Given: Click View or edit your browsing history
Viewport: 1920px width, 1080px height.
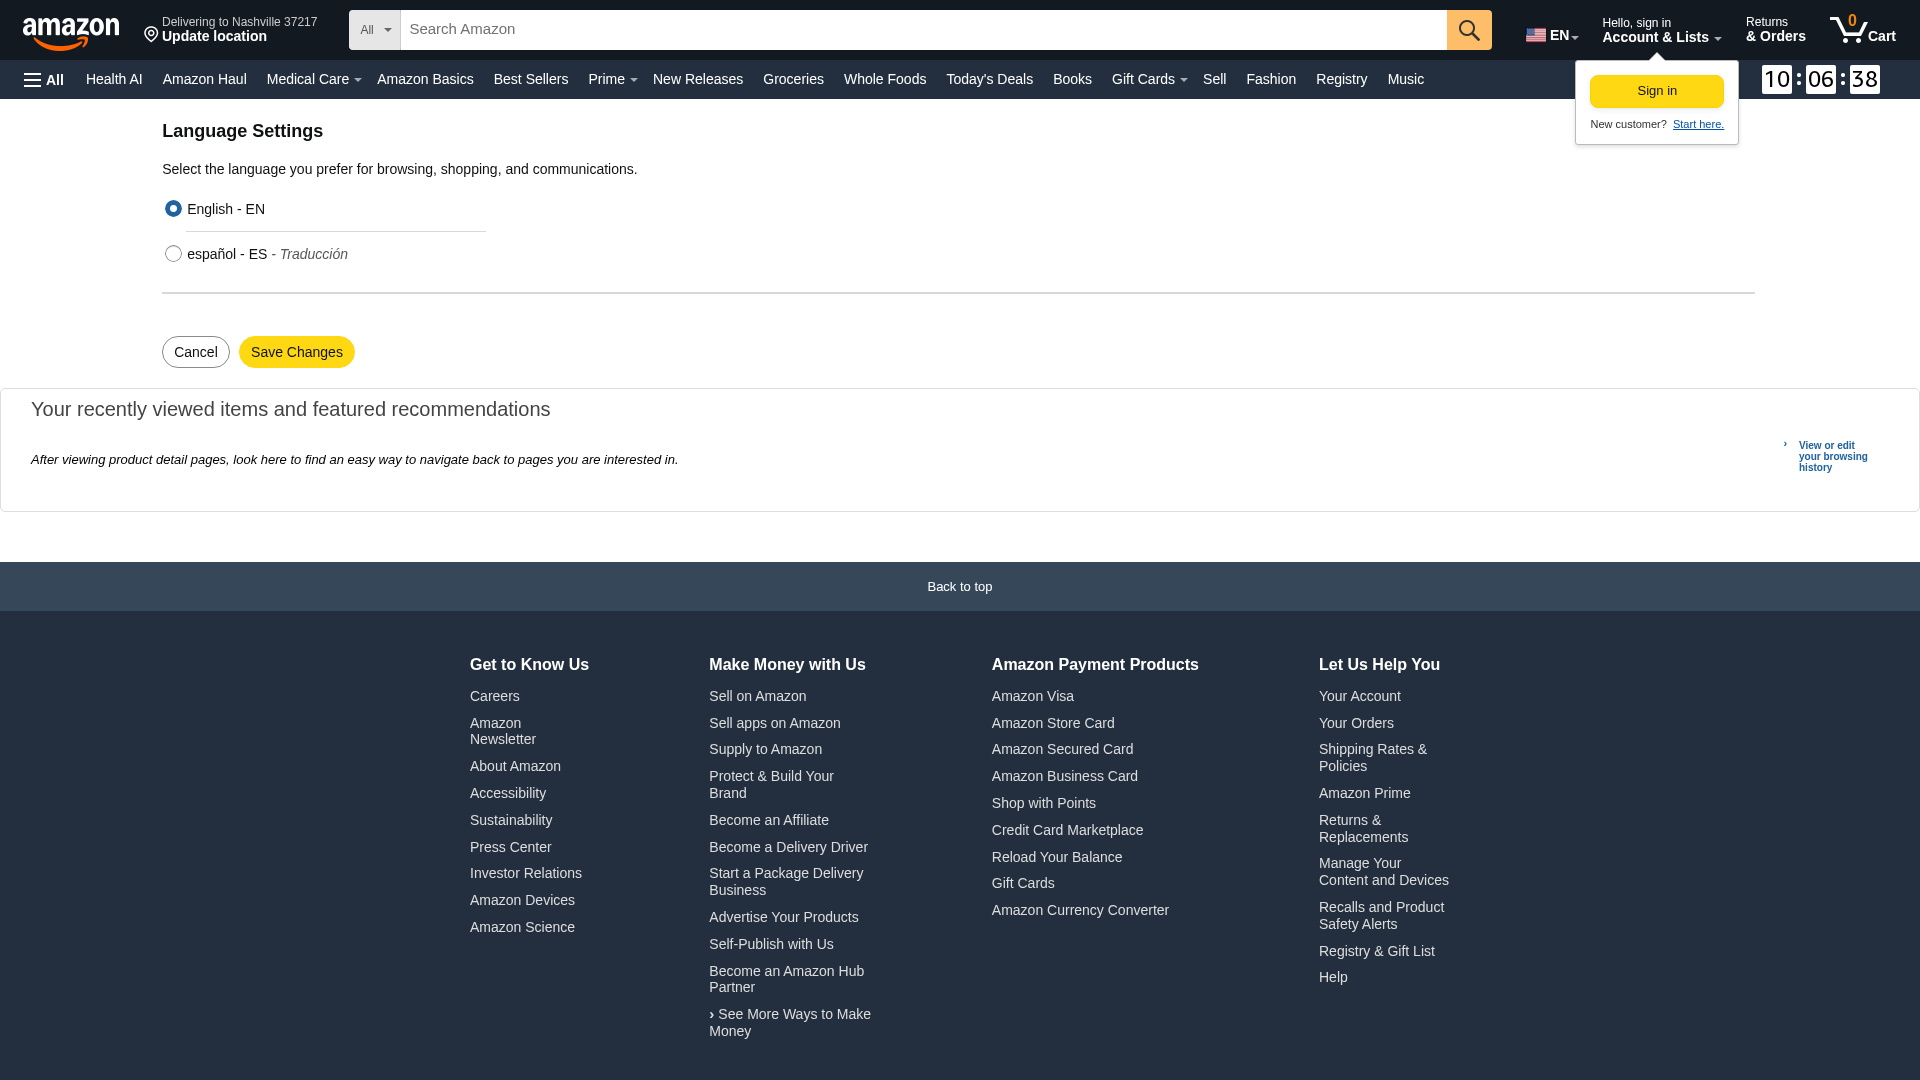Looking at the screenshot, I should click(1833, 457).
